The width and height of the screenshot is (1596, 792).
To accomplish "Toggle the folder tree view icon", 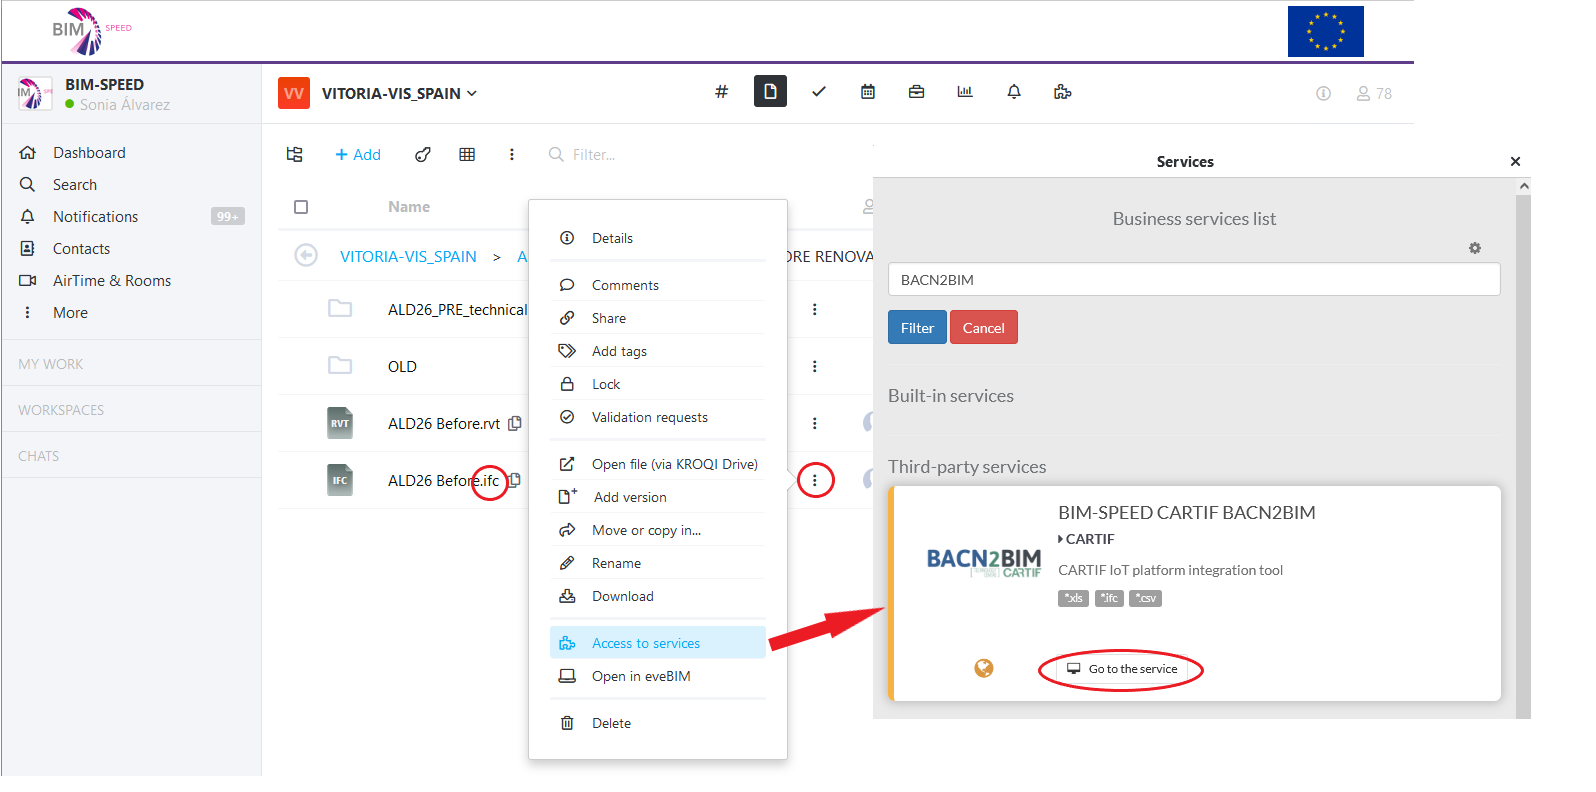I will click(294, 154).
